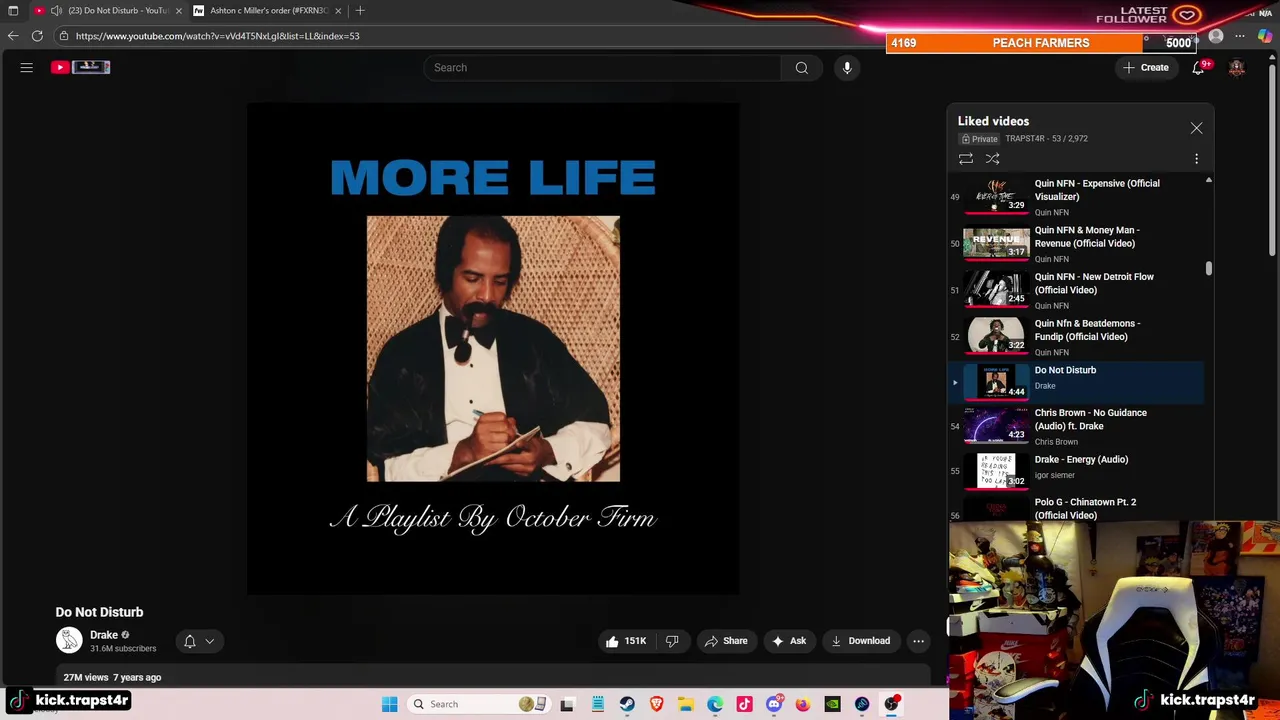Run the search with the magnifier button
This screenshot has width=1280, height=720.
801,67
